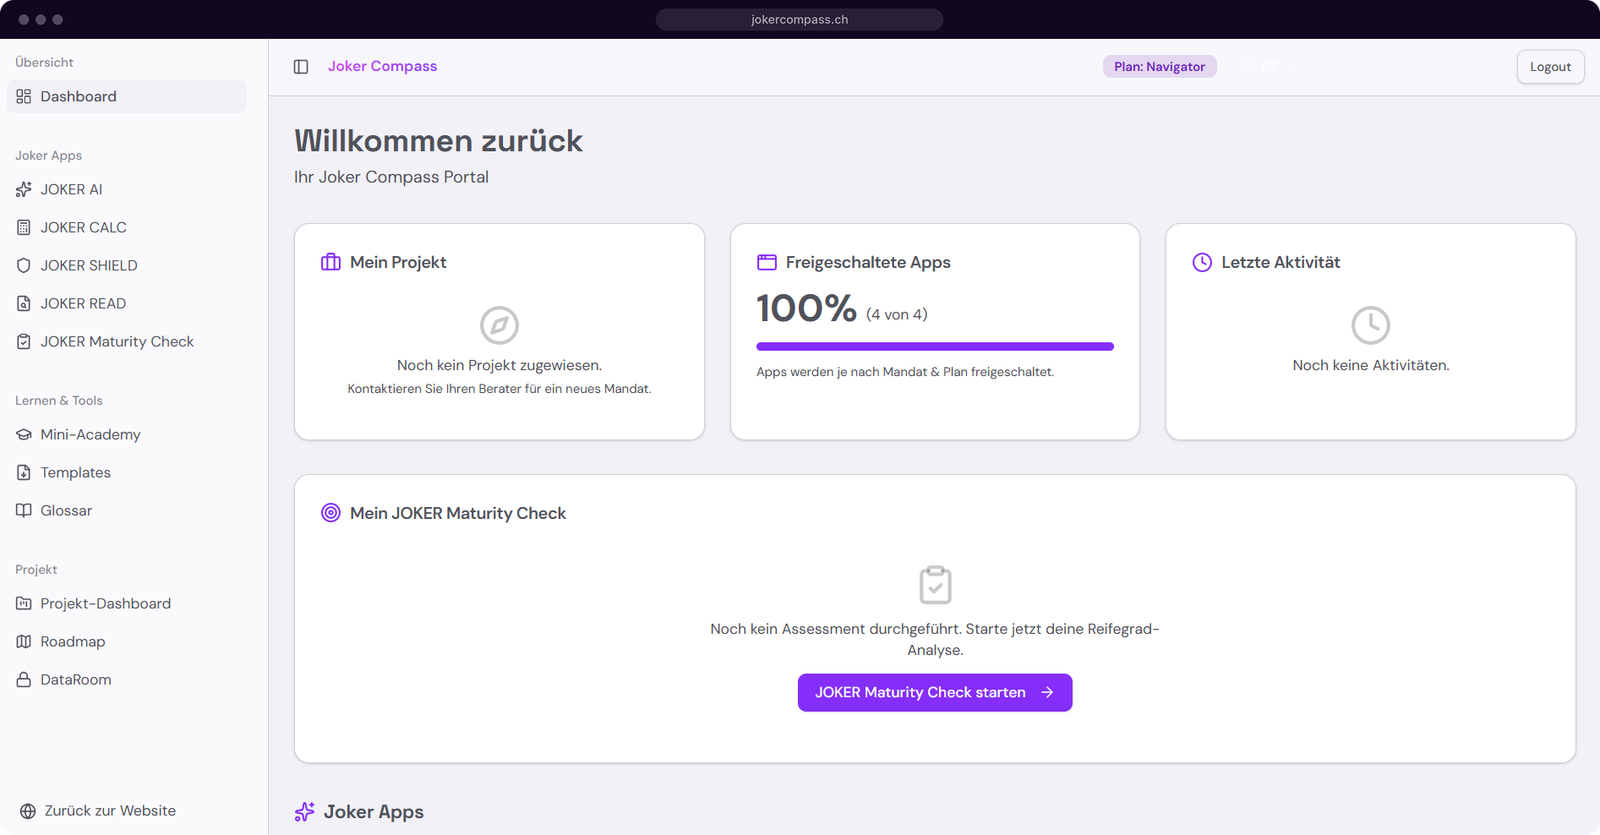Click the Noch keine Aktivitäten text
The width and height of the screenshot is (1600, 835).
coord(1371,365)
